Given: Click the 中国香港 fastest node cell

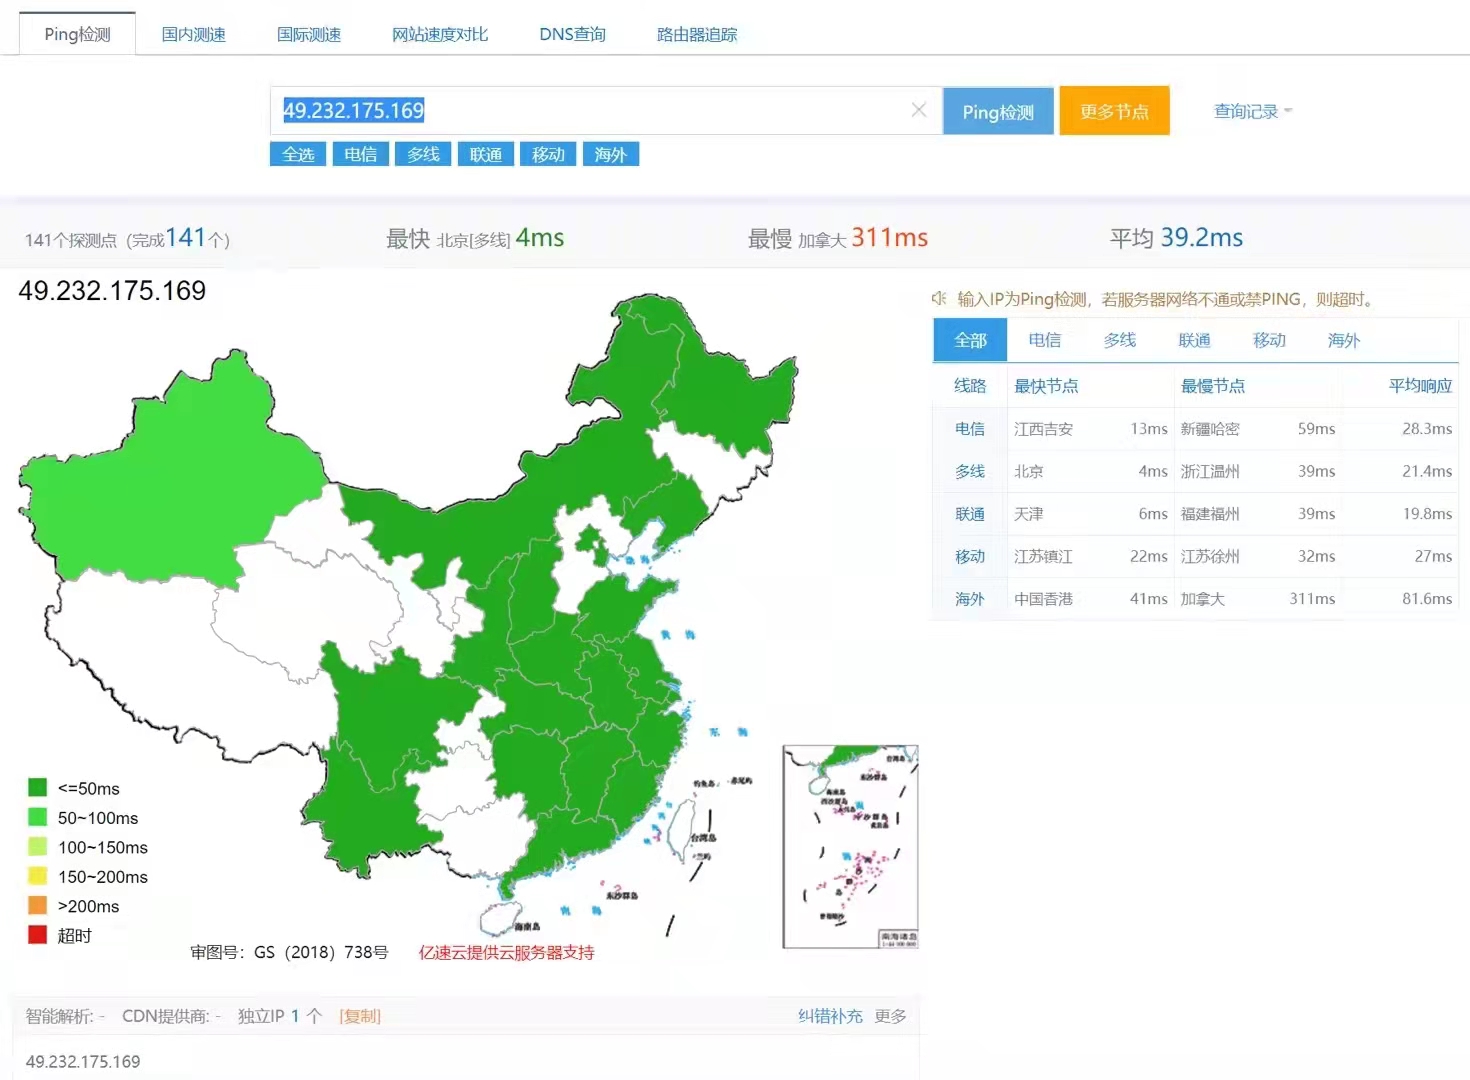Looking at the screenshot, I should (1043, 599).
